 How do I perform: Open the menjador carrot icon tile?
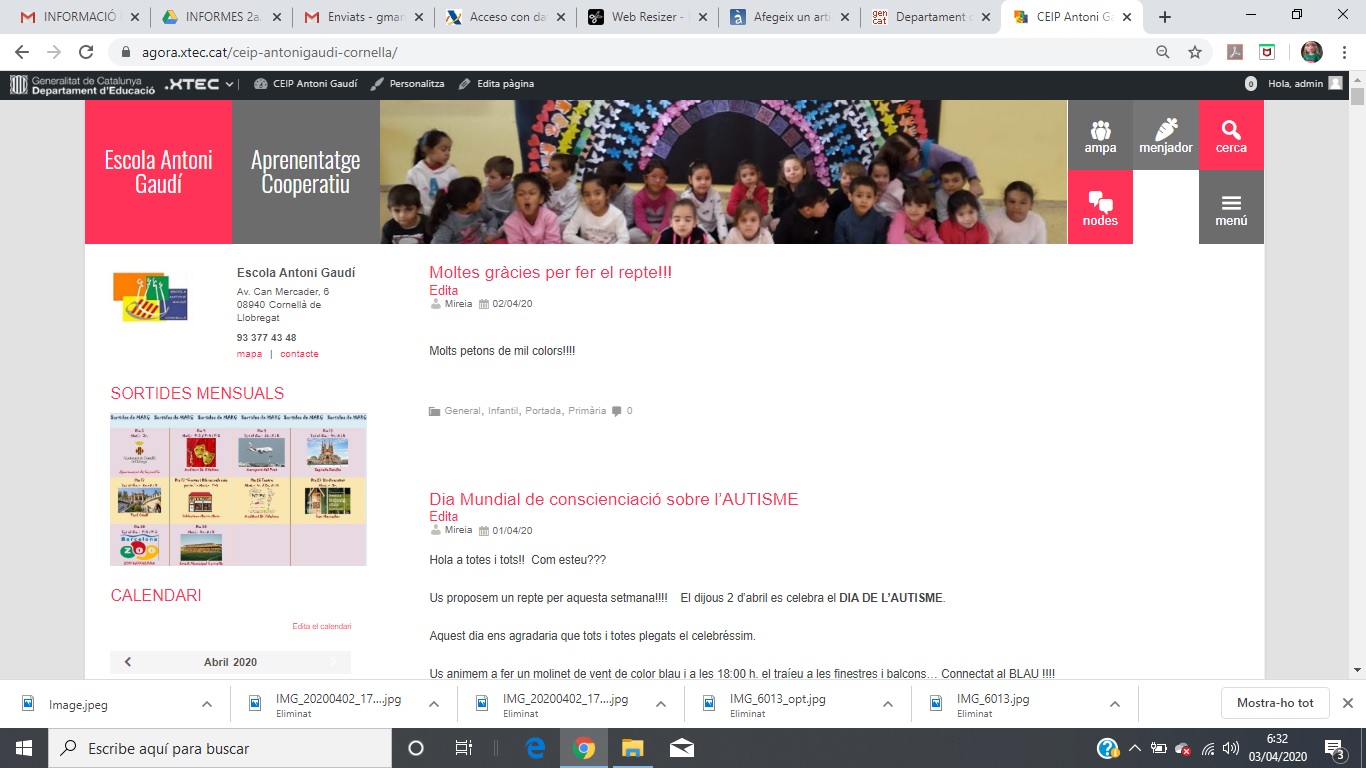(1166, 135)
